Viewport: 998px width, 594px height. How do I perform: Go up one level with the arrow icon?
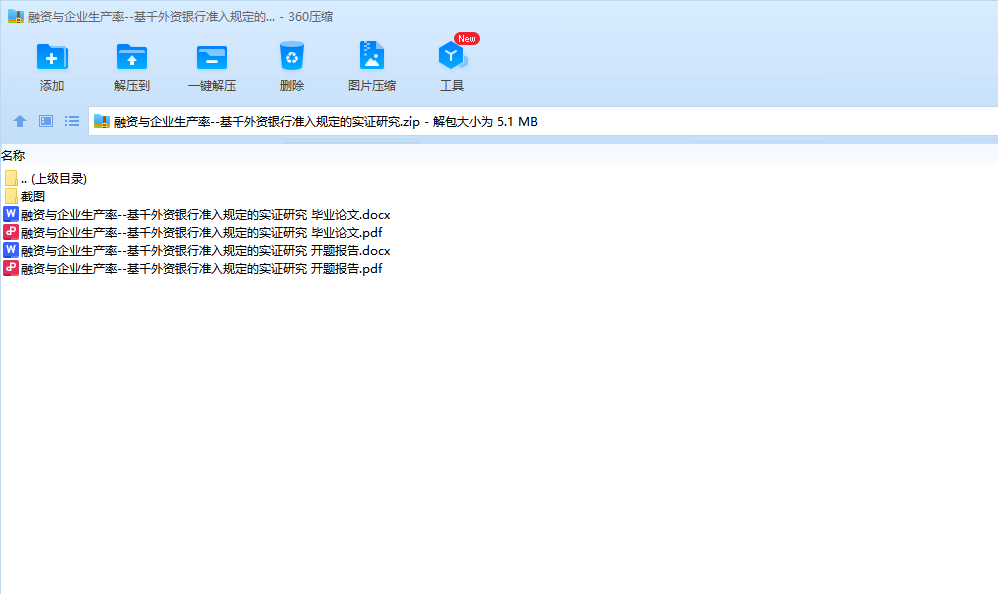click(20, 121)
